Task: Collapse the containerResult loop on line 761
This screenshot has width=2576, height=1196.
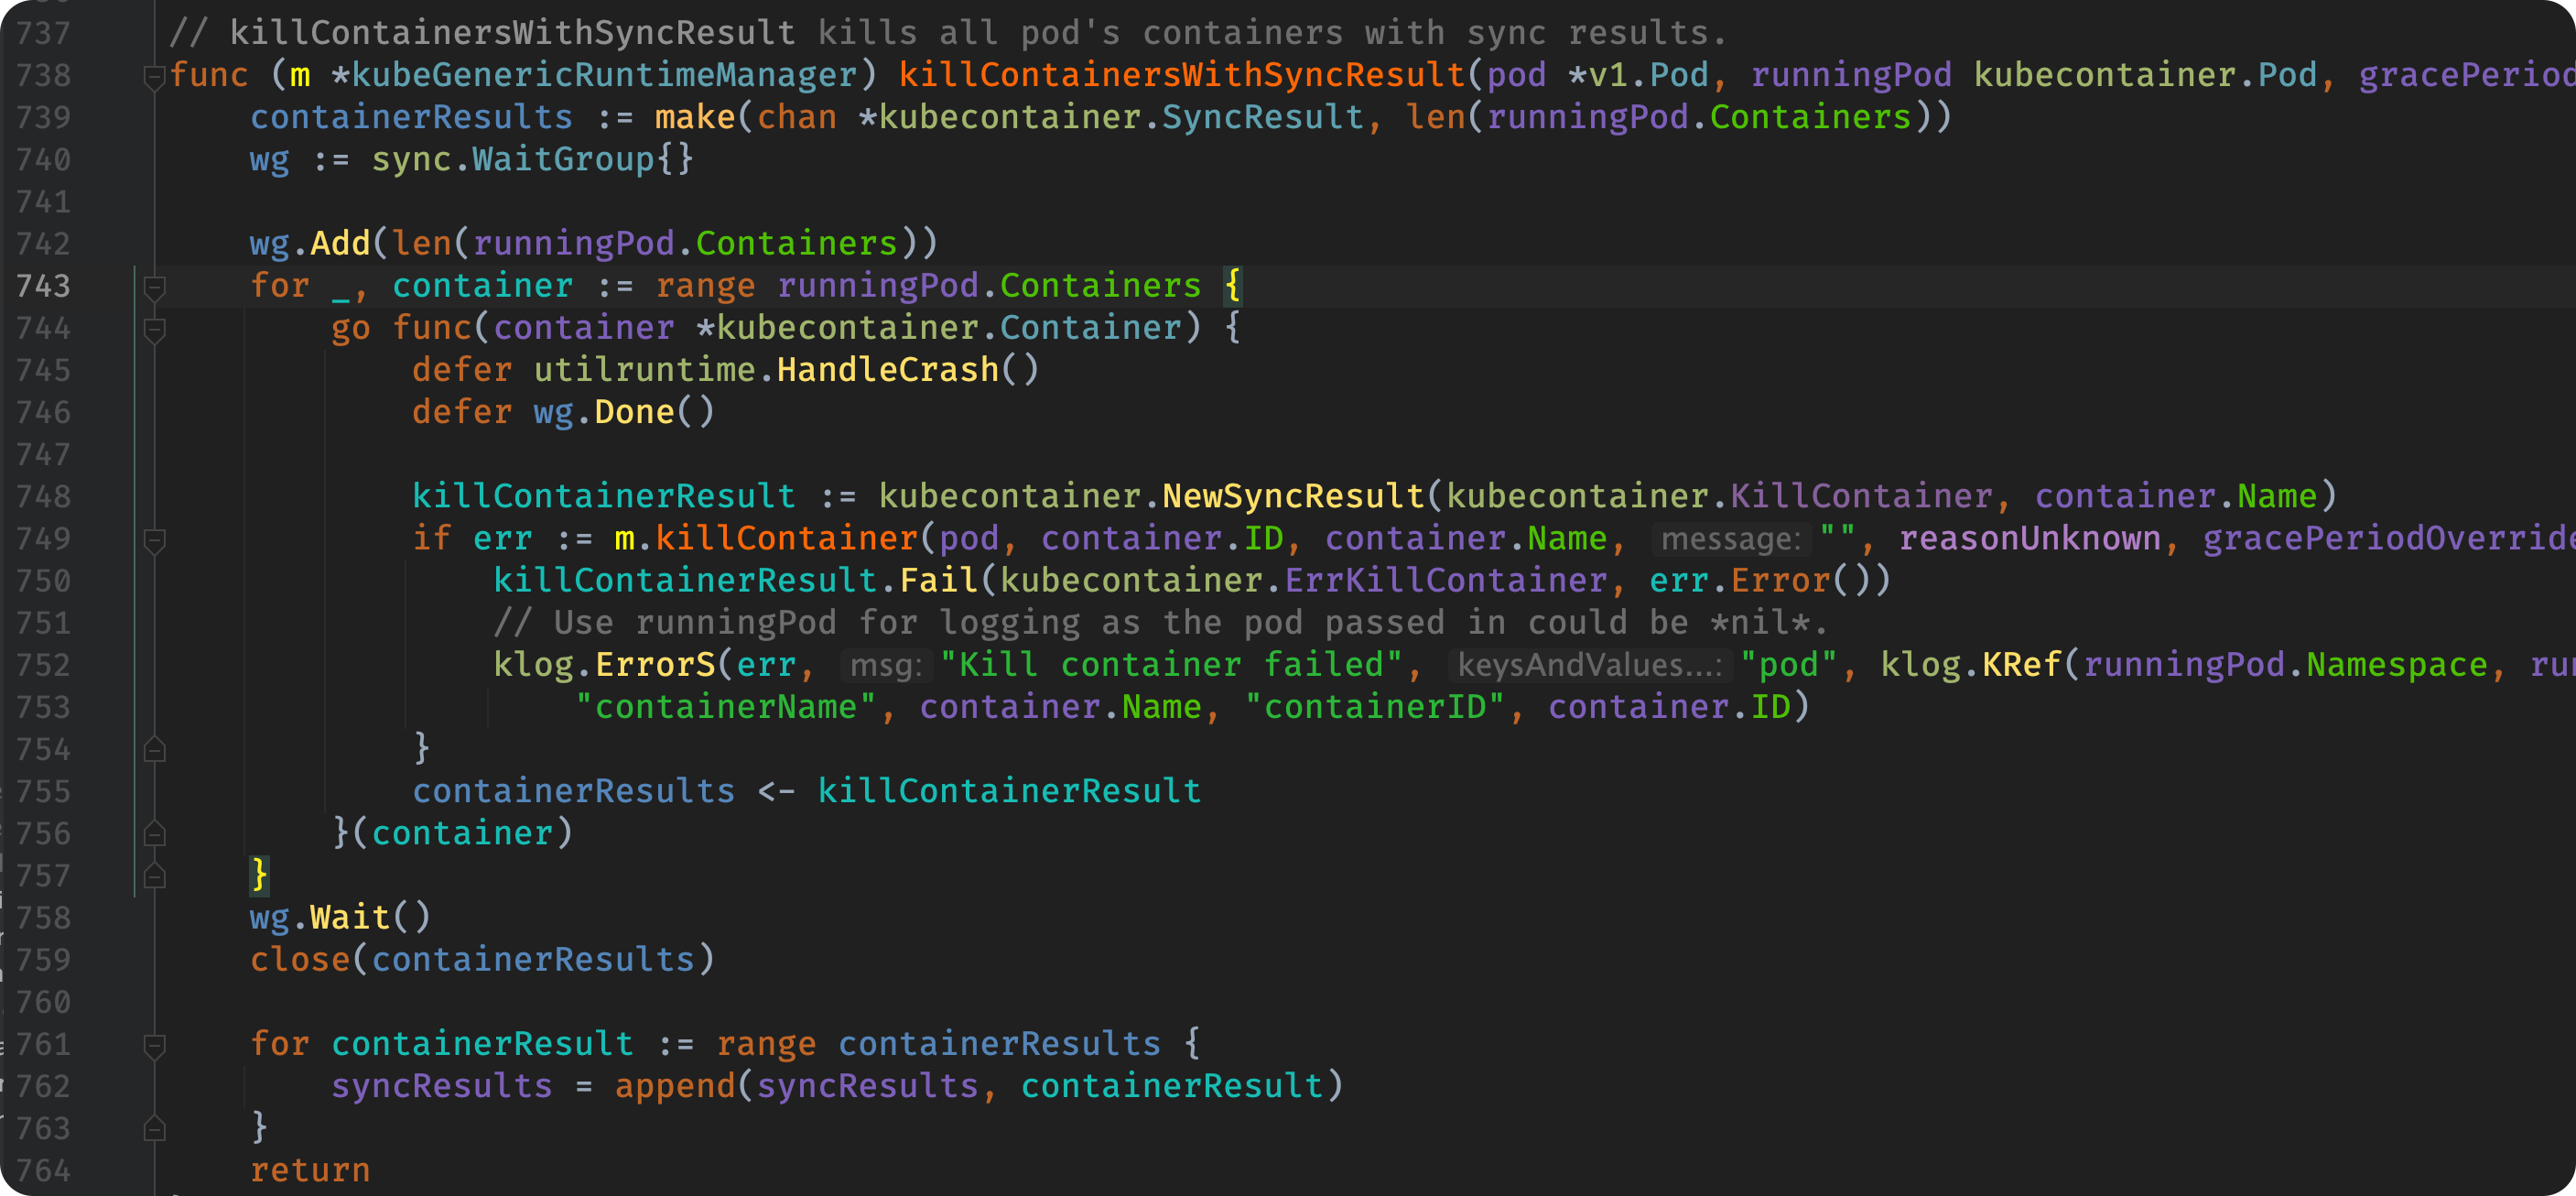Action: [154, 1045]
